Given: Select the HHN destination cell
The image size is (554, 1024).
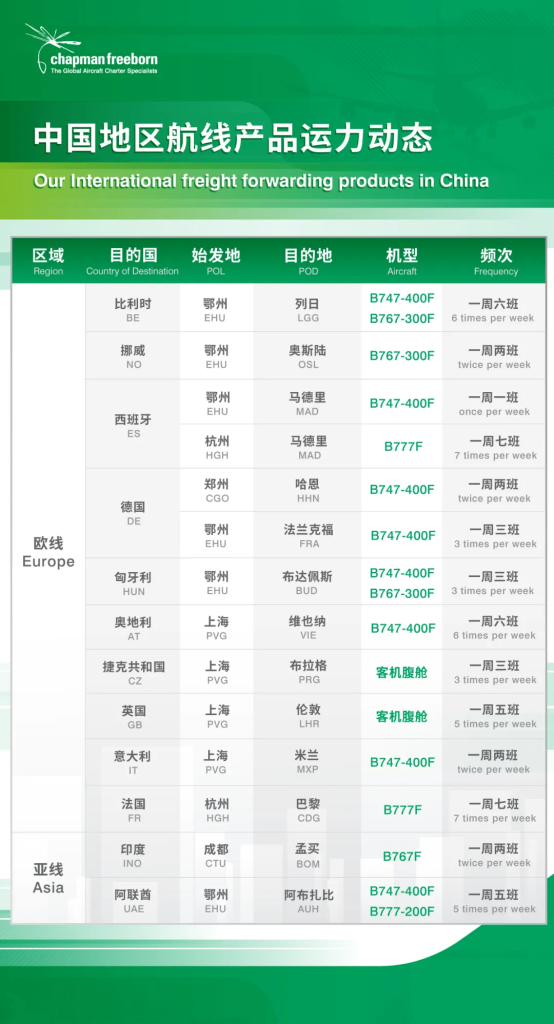Looking at the screenshot, I should (x=308, y=490).
